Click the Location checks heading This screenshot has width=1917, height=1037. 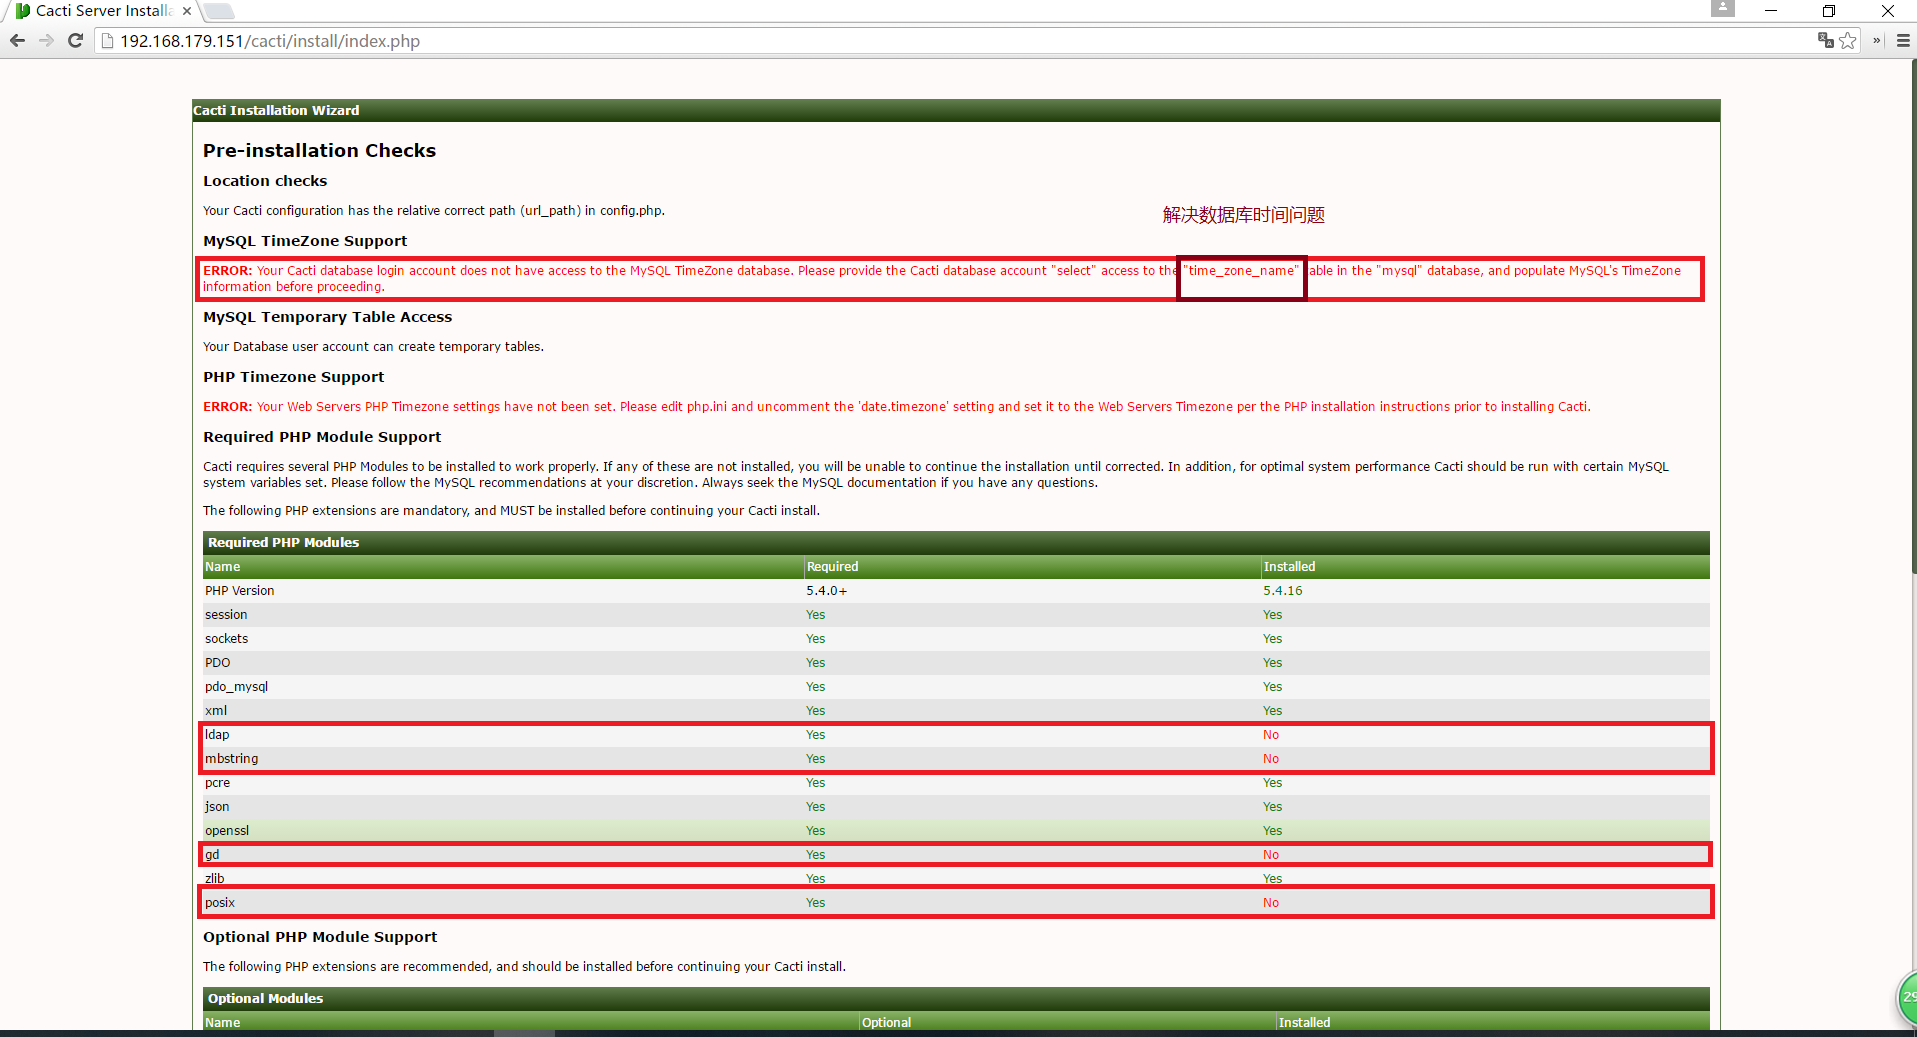pos(265,181)
